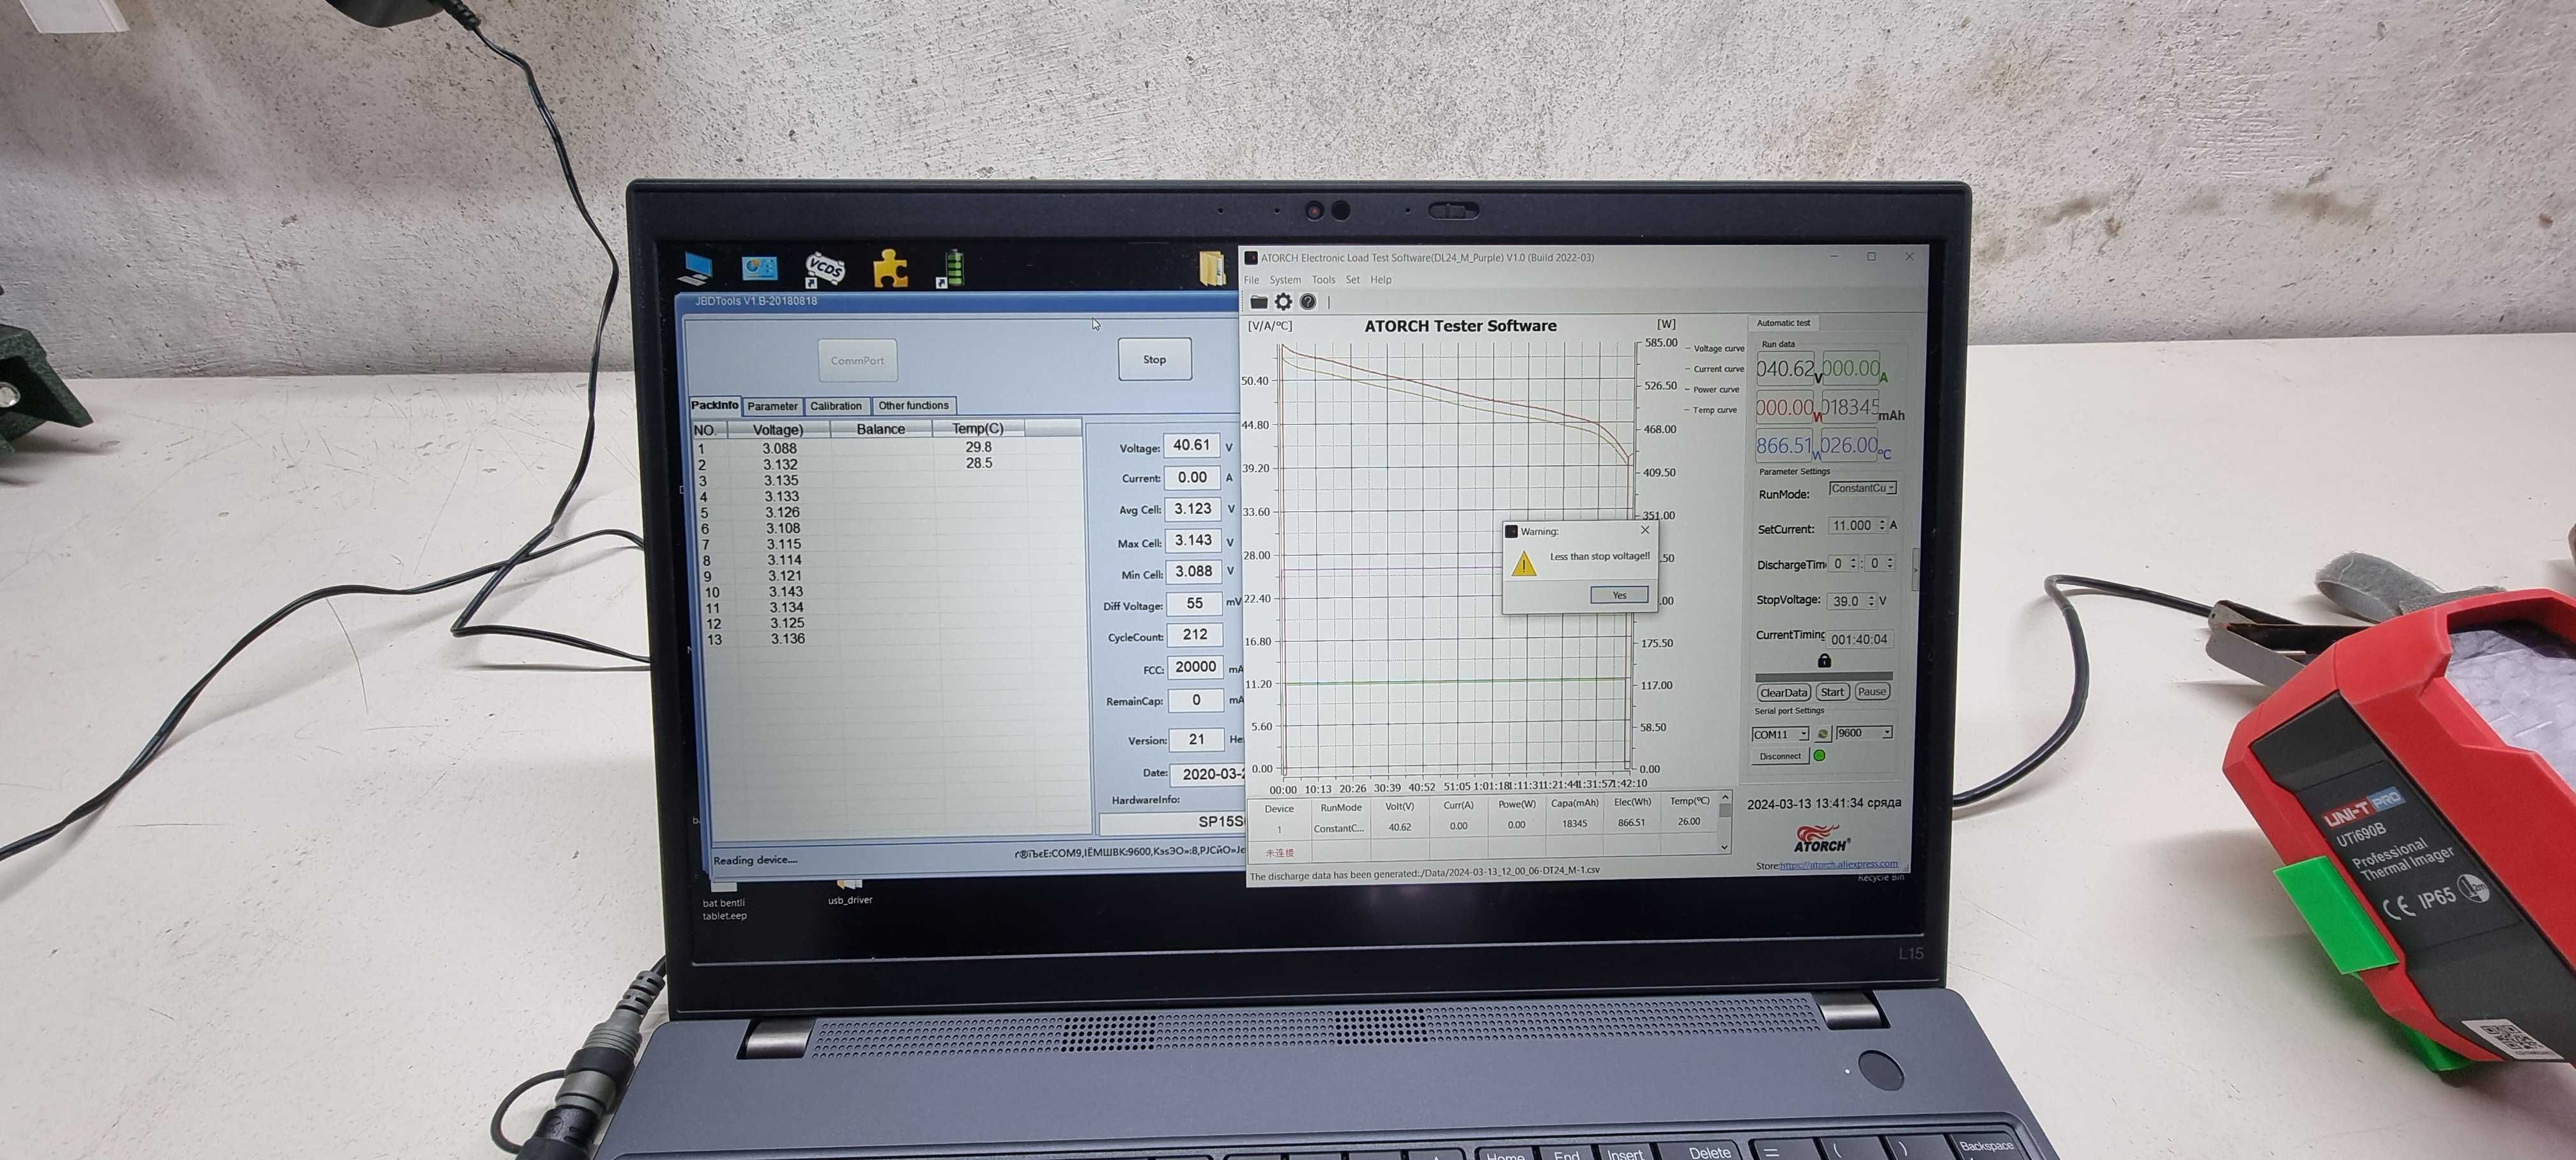The height and width of the screenshot is (1160, 2576).
Task: Click Yes in Warning dialog
Action: click(x=1619, y=595)
